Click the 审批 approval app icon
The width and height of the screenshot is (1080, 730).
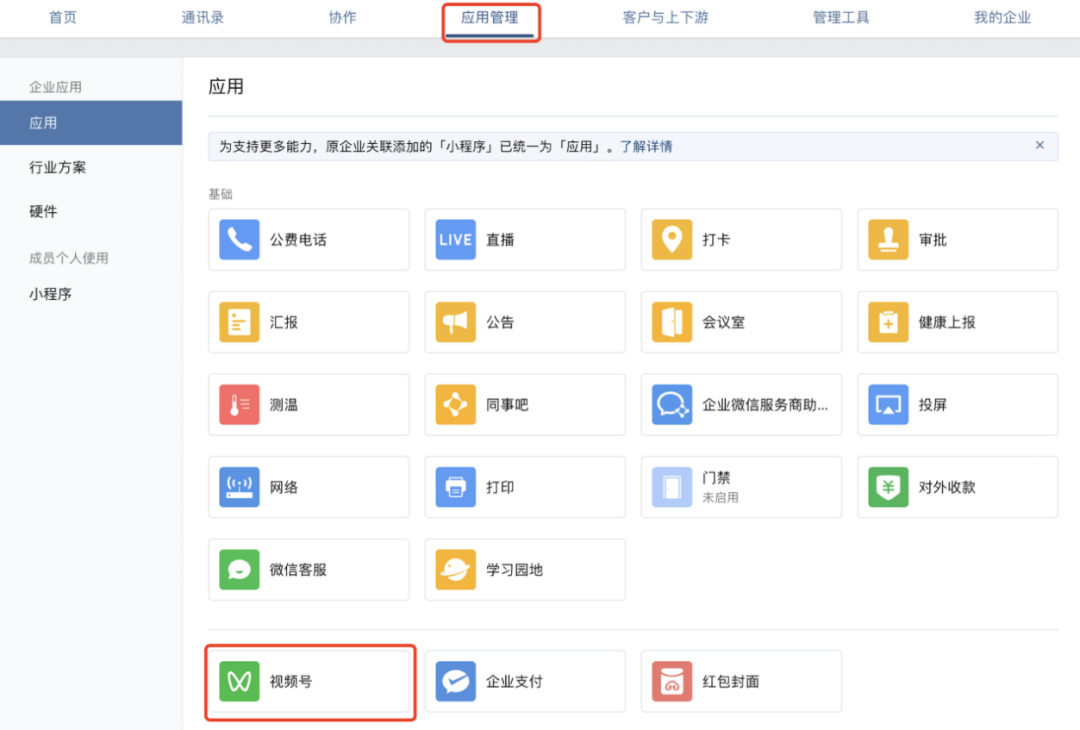956,239
